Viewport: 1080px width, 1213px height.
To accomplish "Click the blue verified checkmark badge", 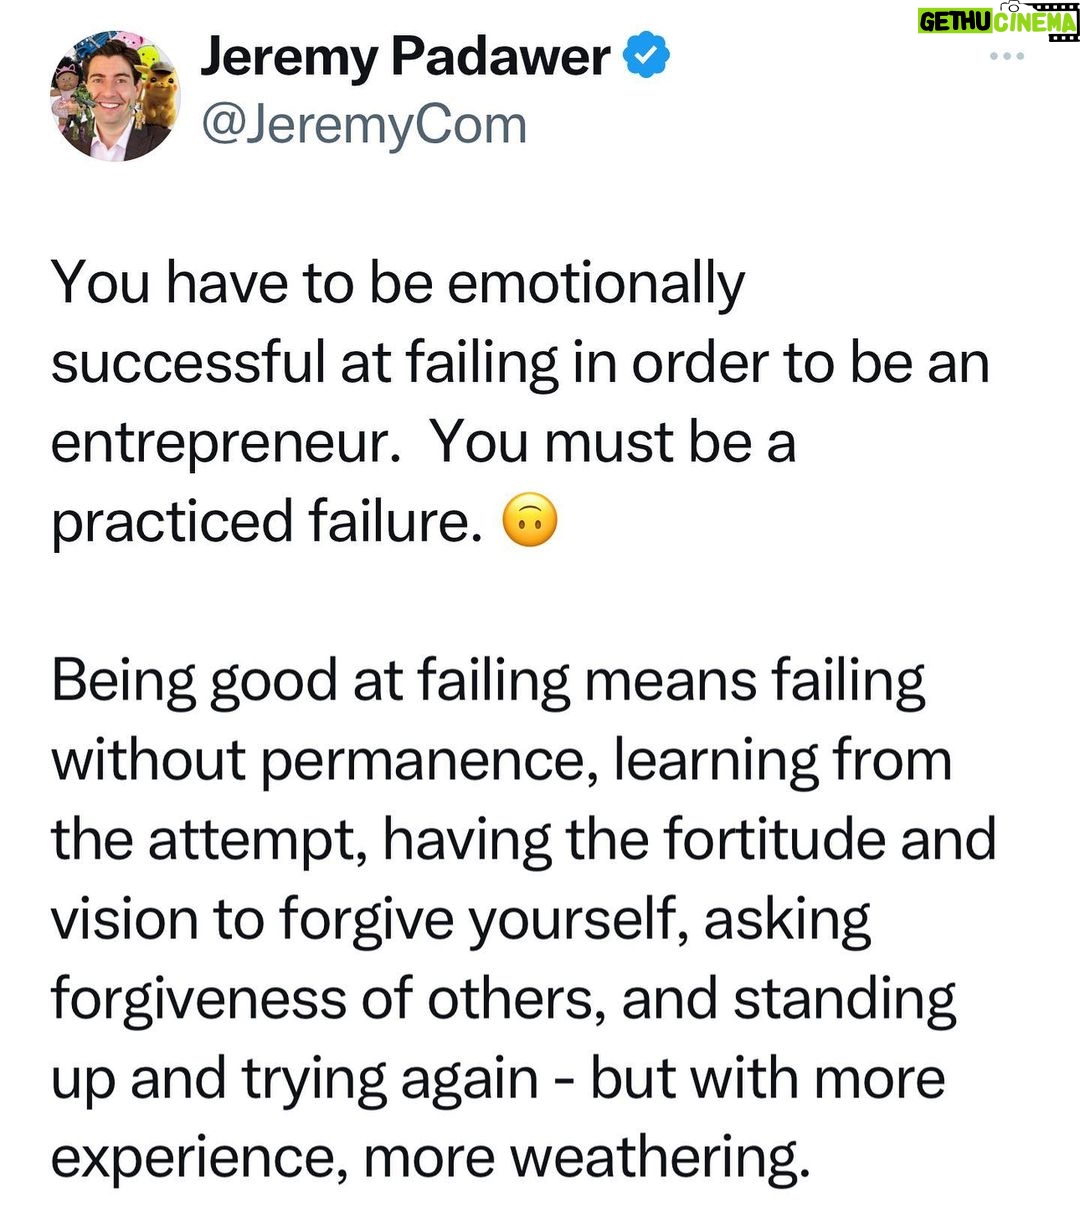I will point(647,56).
